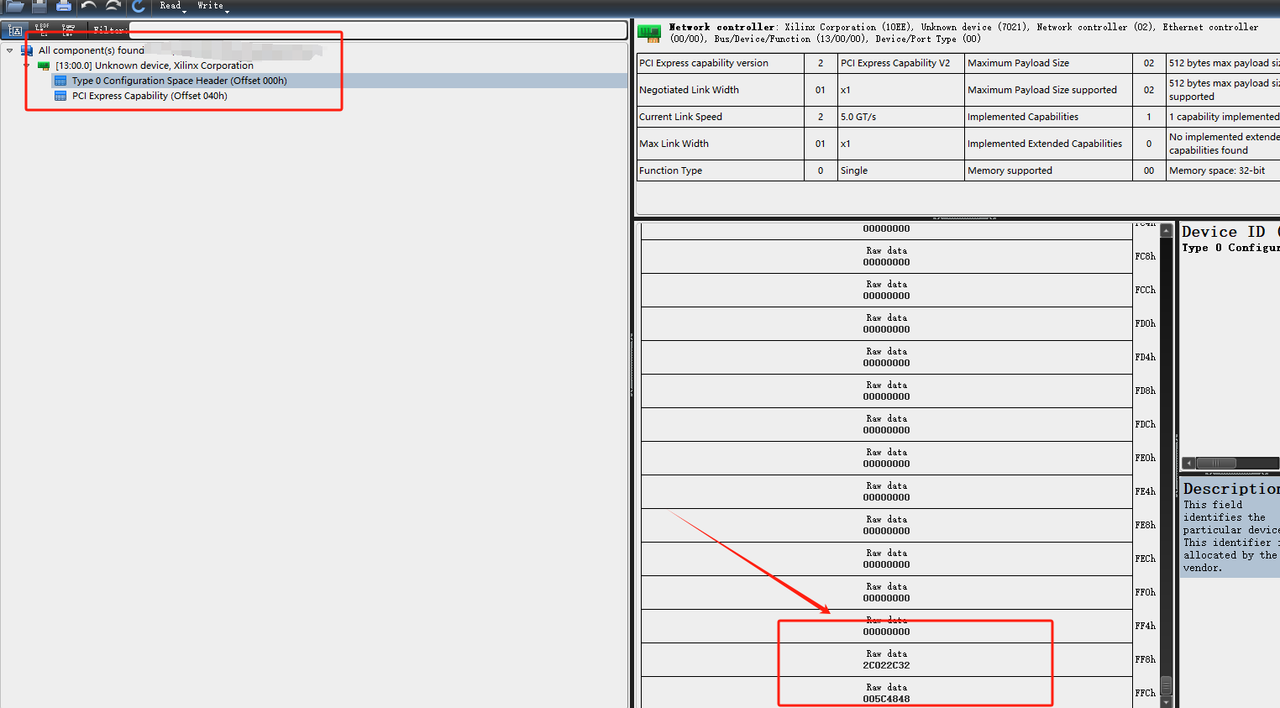Select the All component(s) found computer icon

tap(27, 50)
